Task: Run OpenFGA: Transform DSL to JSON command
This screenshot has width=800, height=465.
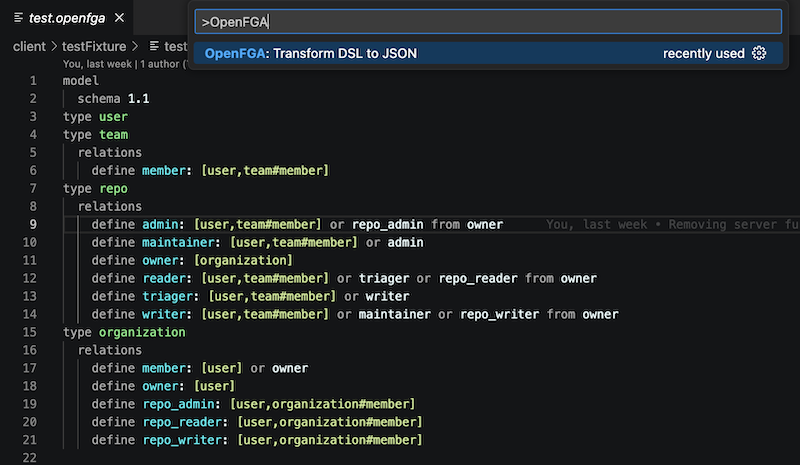Action: pyautogui.click(x=488, y=53)
